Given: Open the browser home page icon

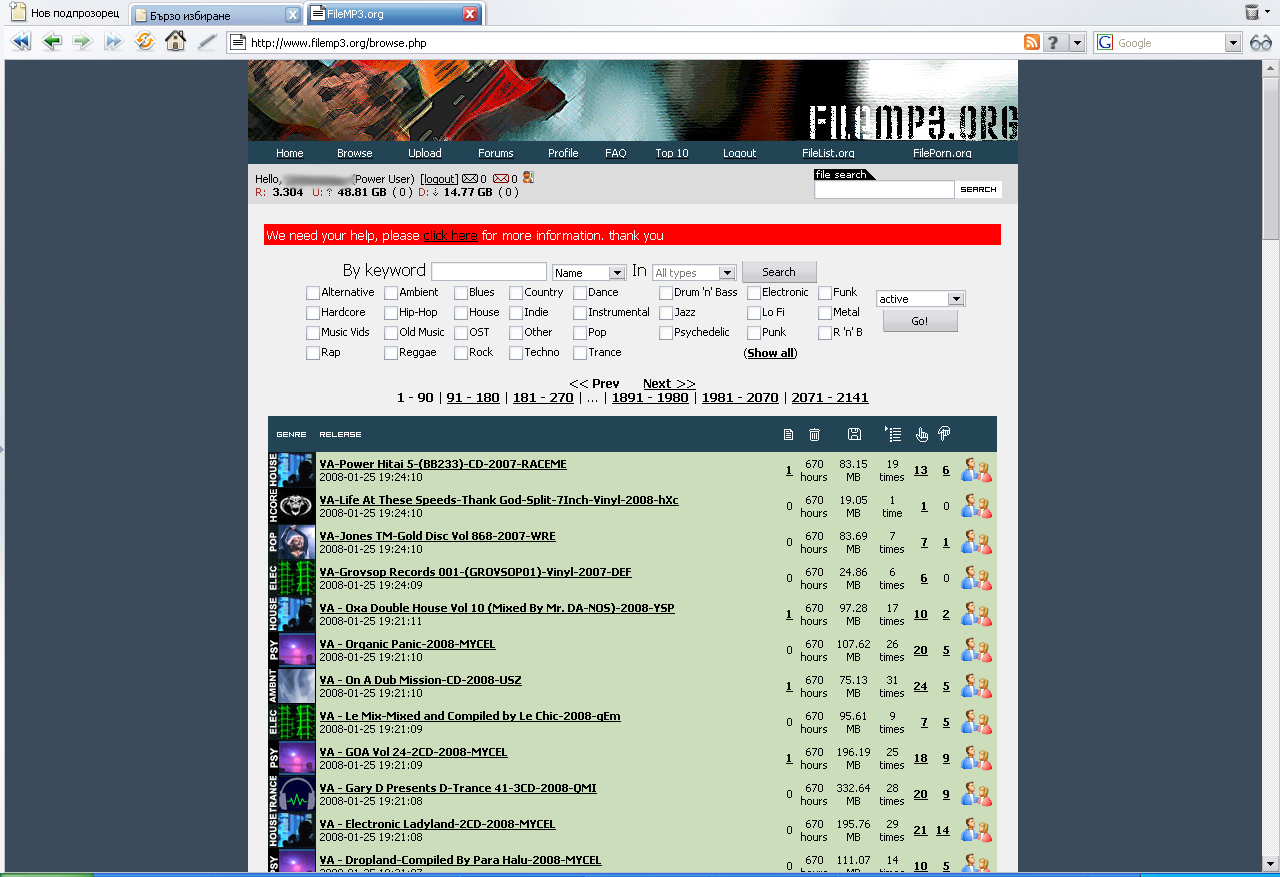Looking at the screenshot, I should tap(175, 42).
